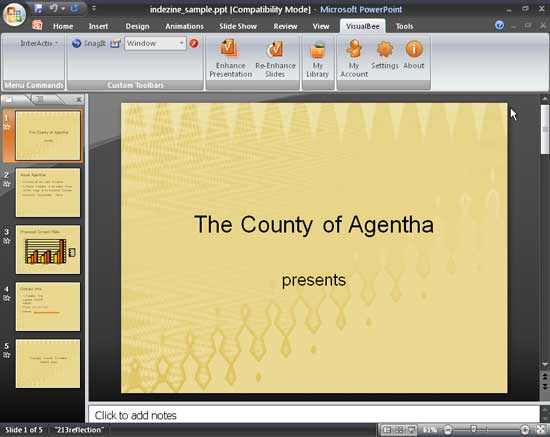Redo the last action in Quick Access
Screen dimensions: 550x437
coord(74,8)
